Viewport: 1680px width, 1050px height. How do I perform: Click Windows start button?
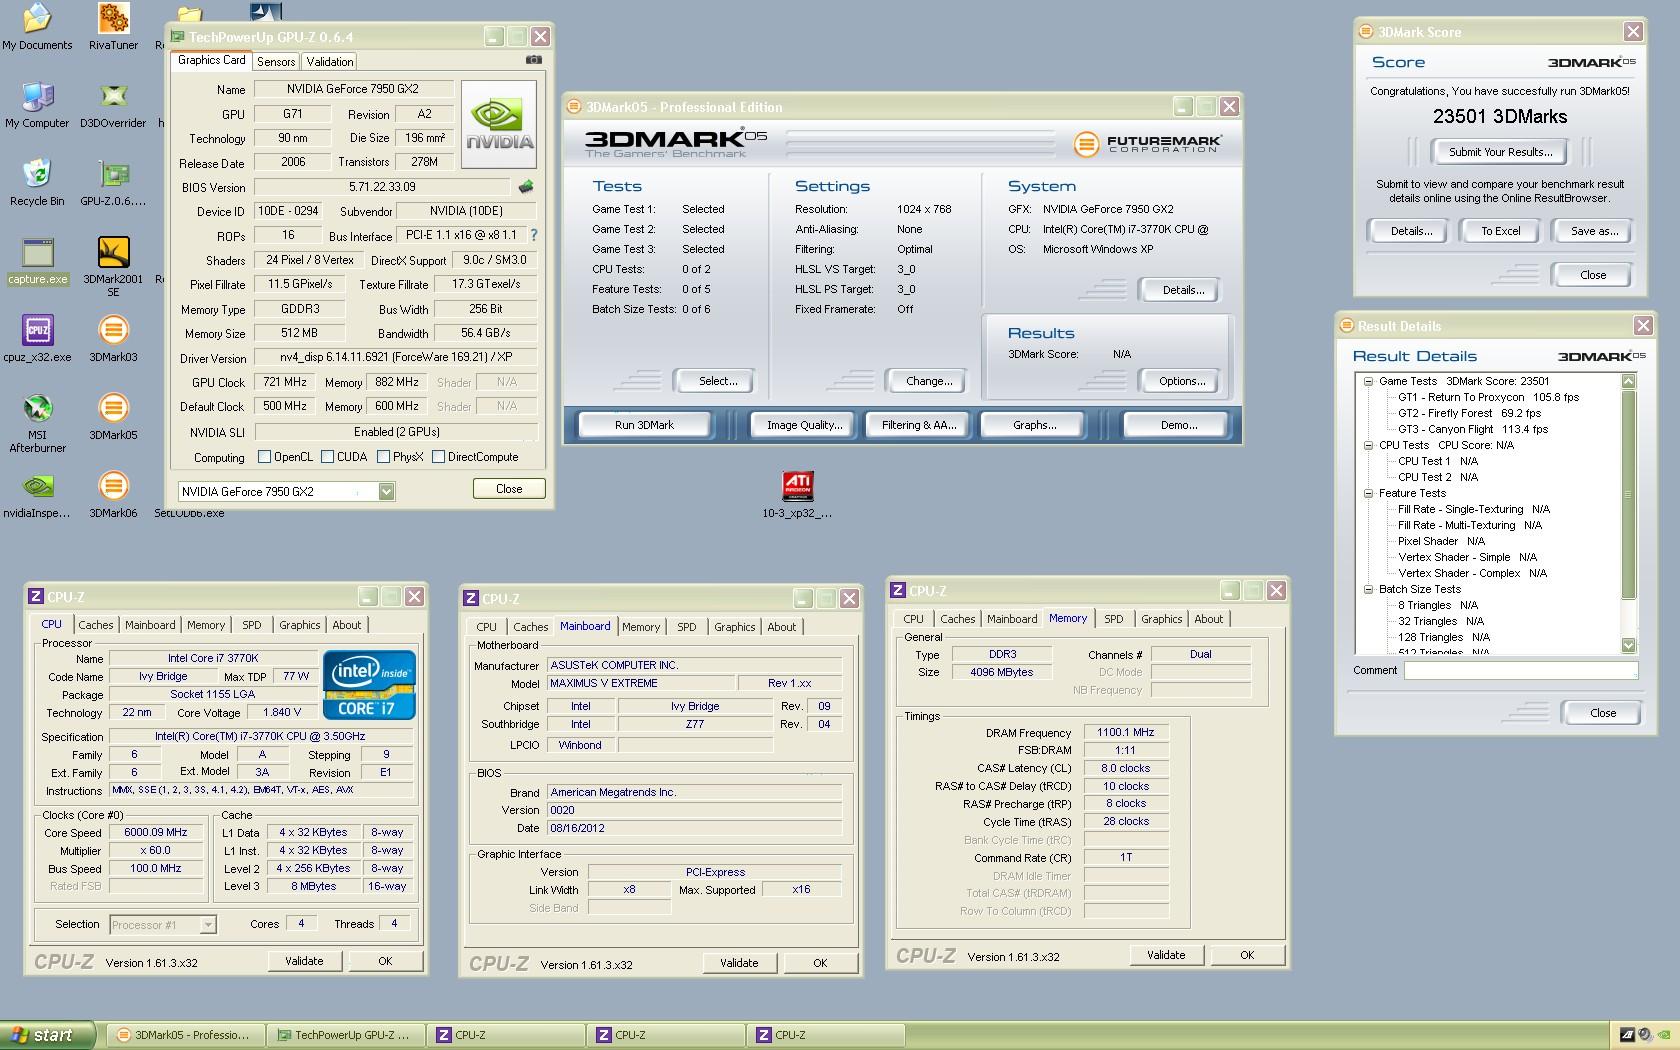[48, 1035]
